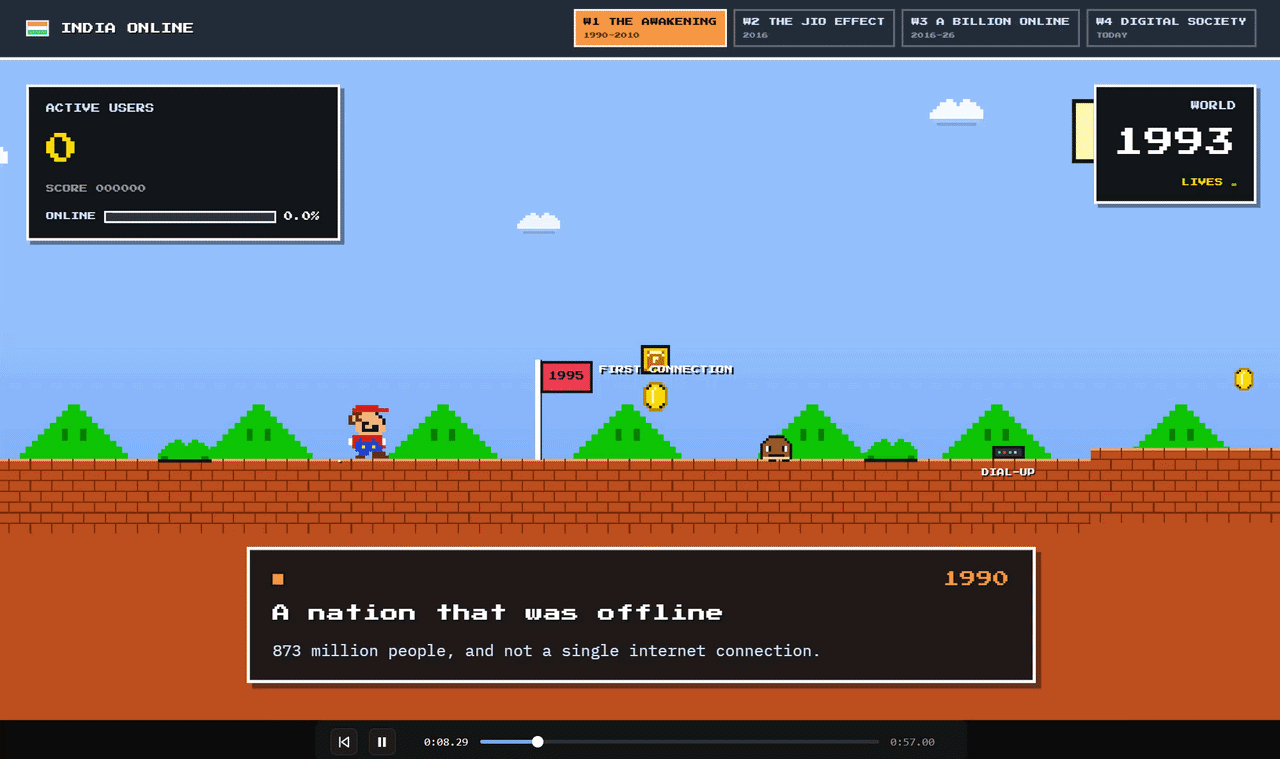
Task: Click the gold zero active users counter
Action: [x=60, y=148]
